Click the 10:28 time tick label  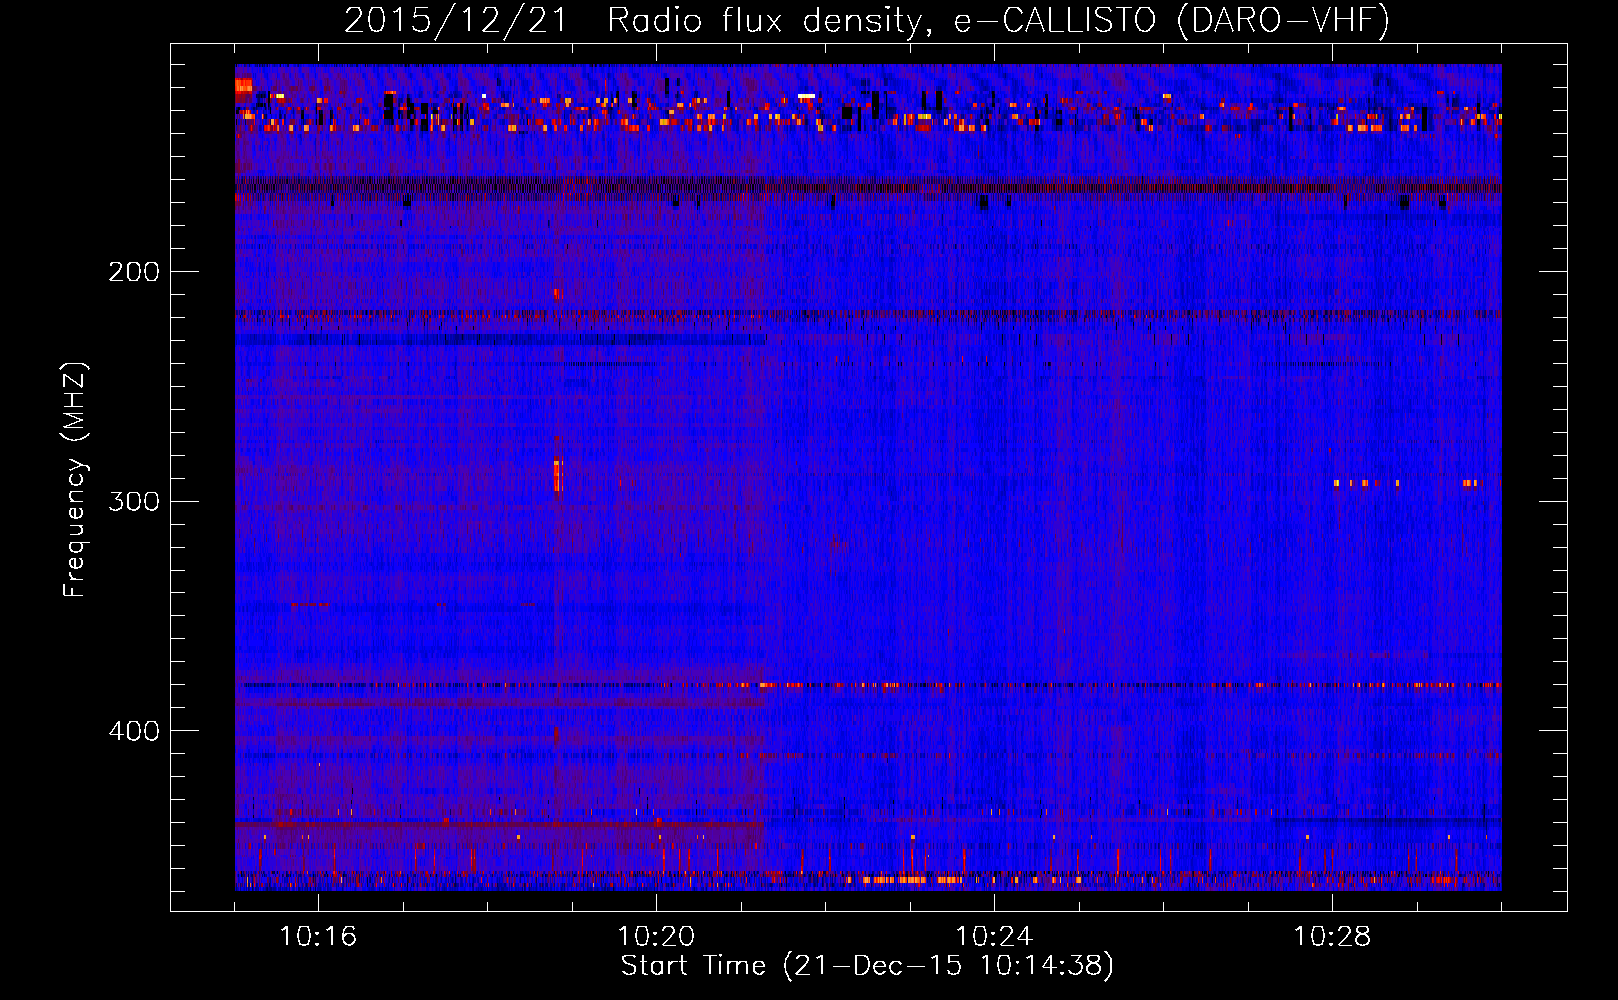coord(1332,937)
